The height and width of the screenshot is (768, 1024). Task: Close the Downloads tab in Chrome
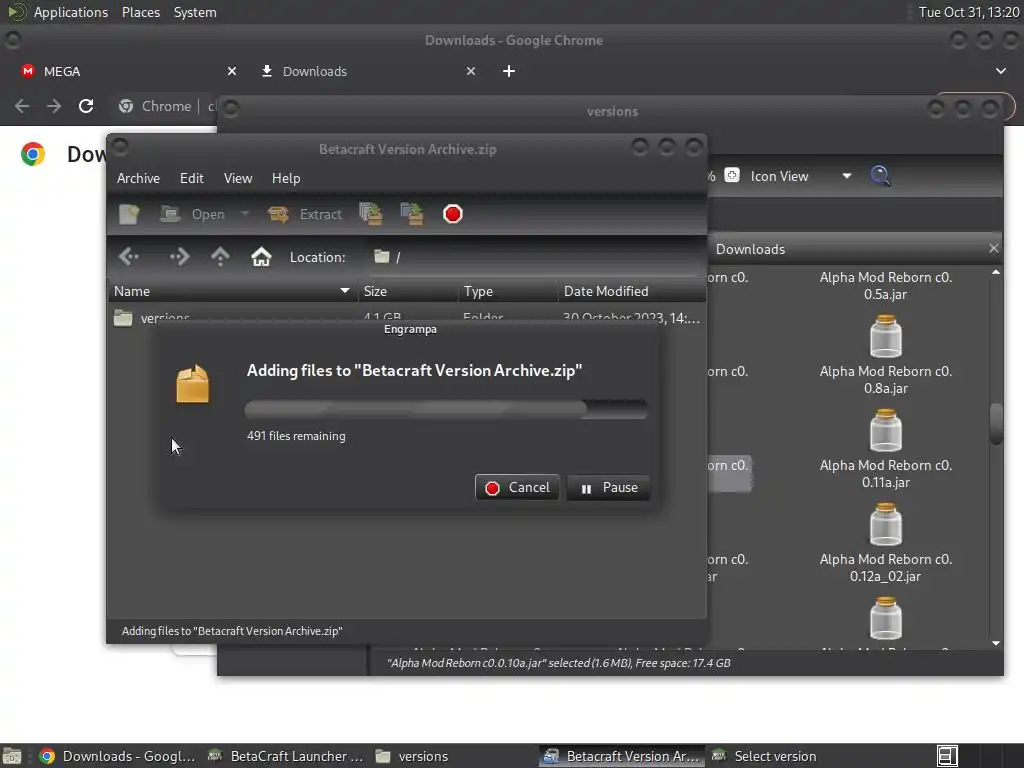pyautogui.click(x=471, y=71)
